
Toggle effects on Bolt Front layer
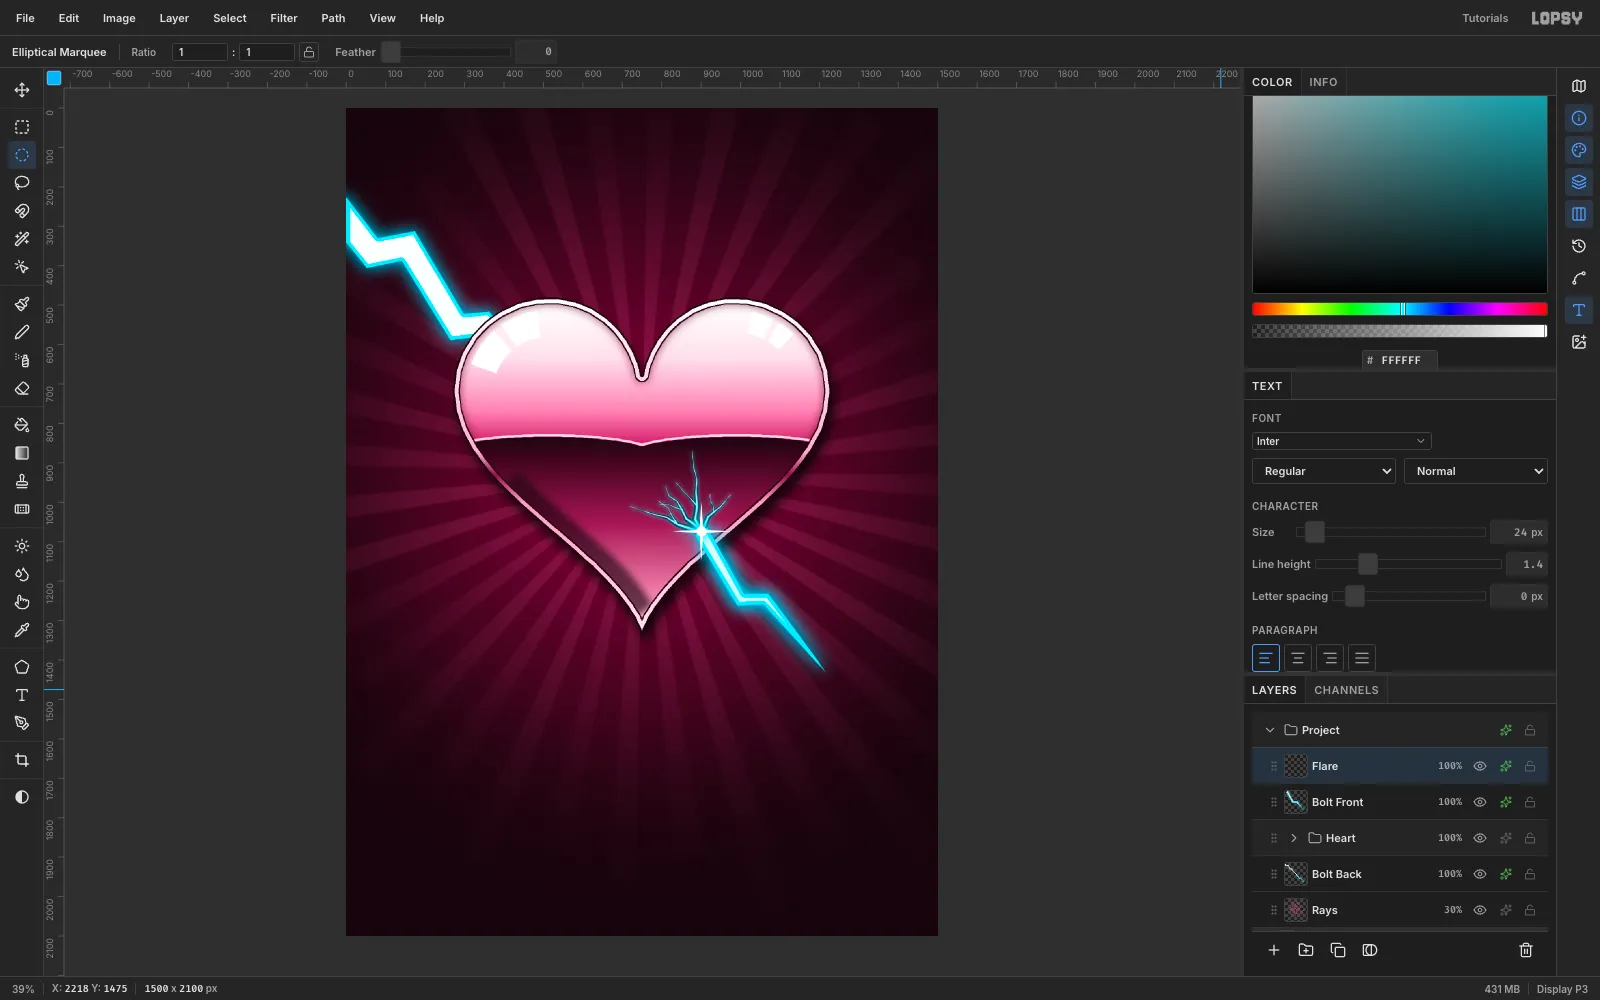coord(1505,802)
